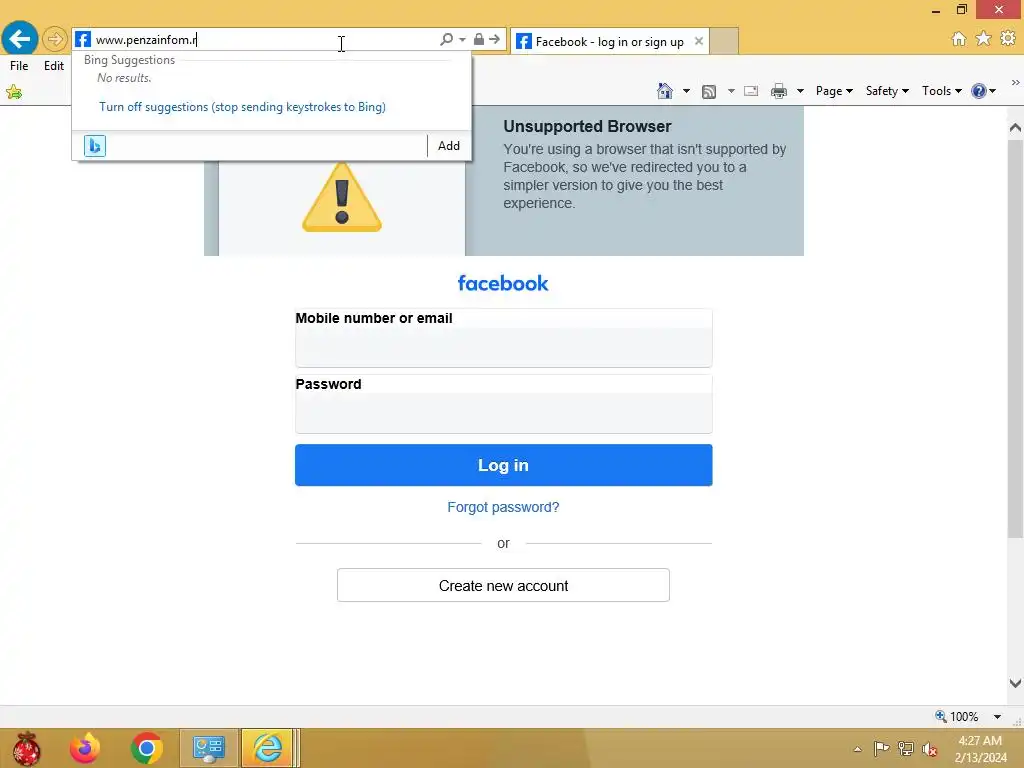Image resolution: width=1024 pixels, height=768 pixels.
Task: Select the Bing search provider icon
Action: (95, 146)
